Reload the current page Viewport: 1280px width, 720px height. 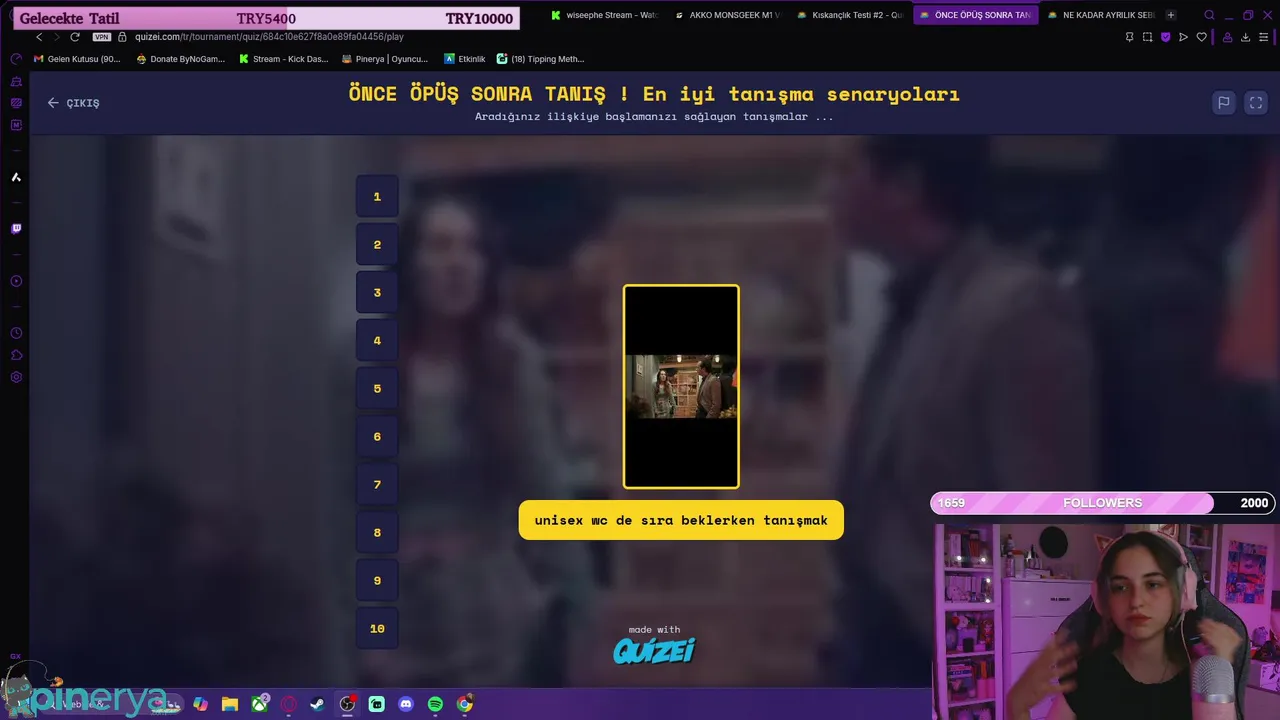74,37
